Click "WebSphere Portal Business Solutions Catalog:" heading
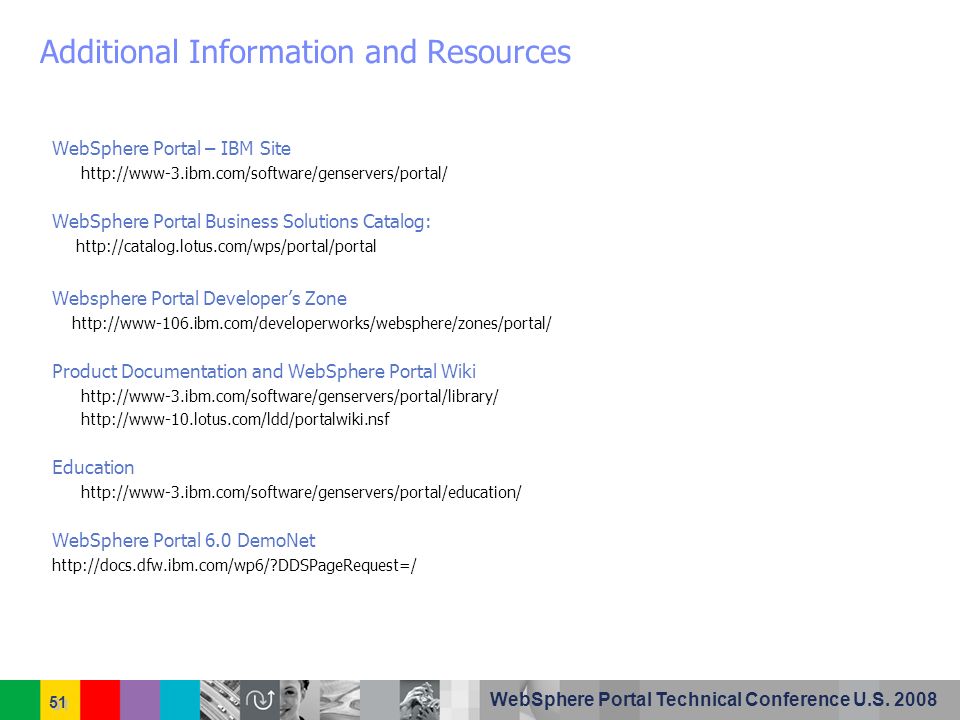Viewport: 960px width, 720px height. (241, 222)
